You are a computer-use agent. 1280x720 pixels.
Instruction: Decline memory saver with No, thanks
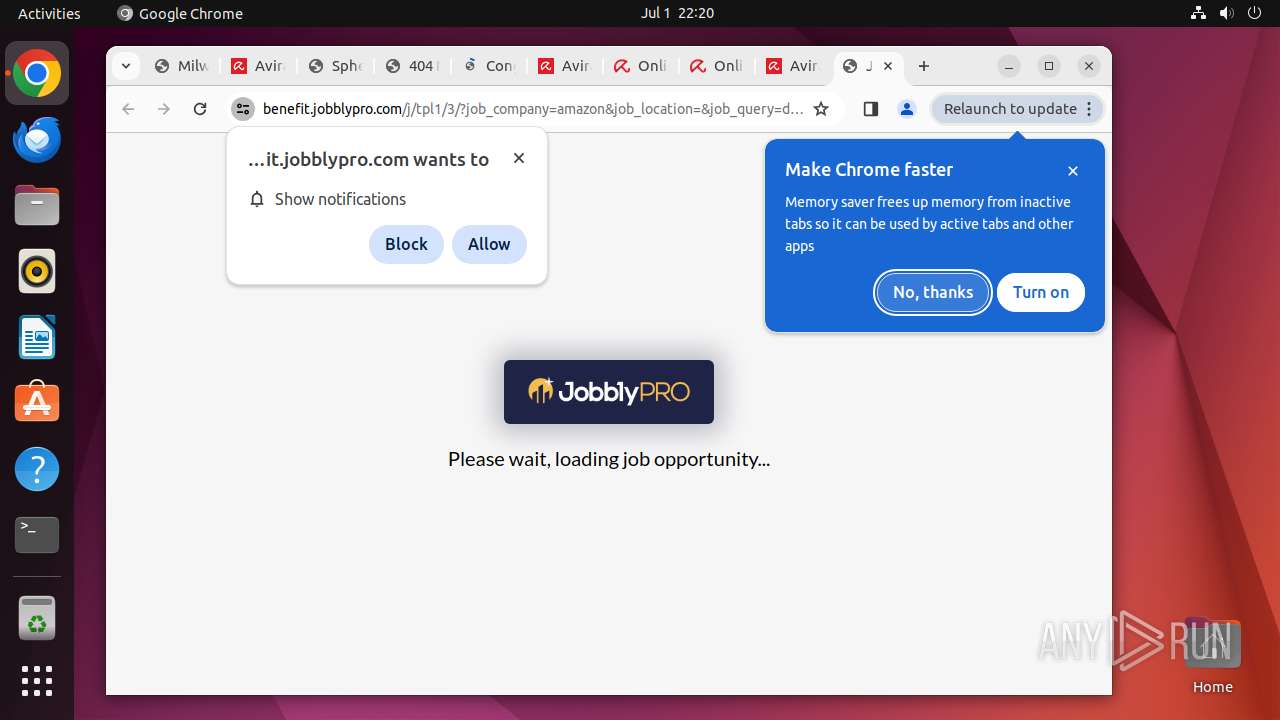[x=933, y=292]
